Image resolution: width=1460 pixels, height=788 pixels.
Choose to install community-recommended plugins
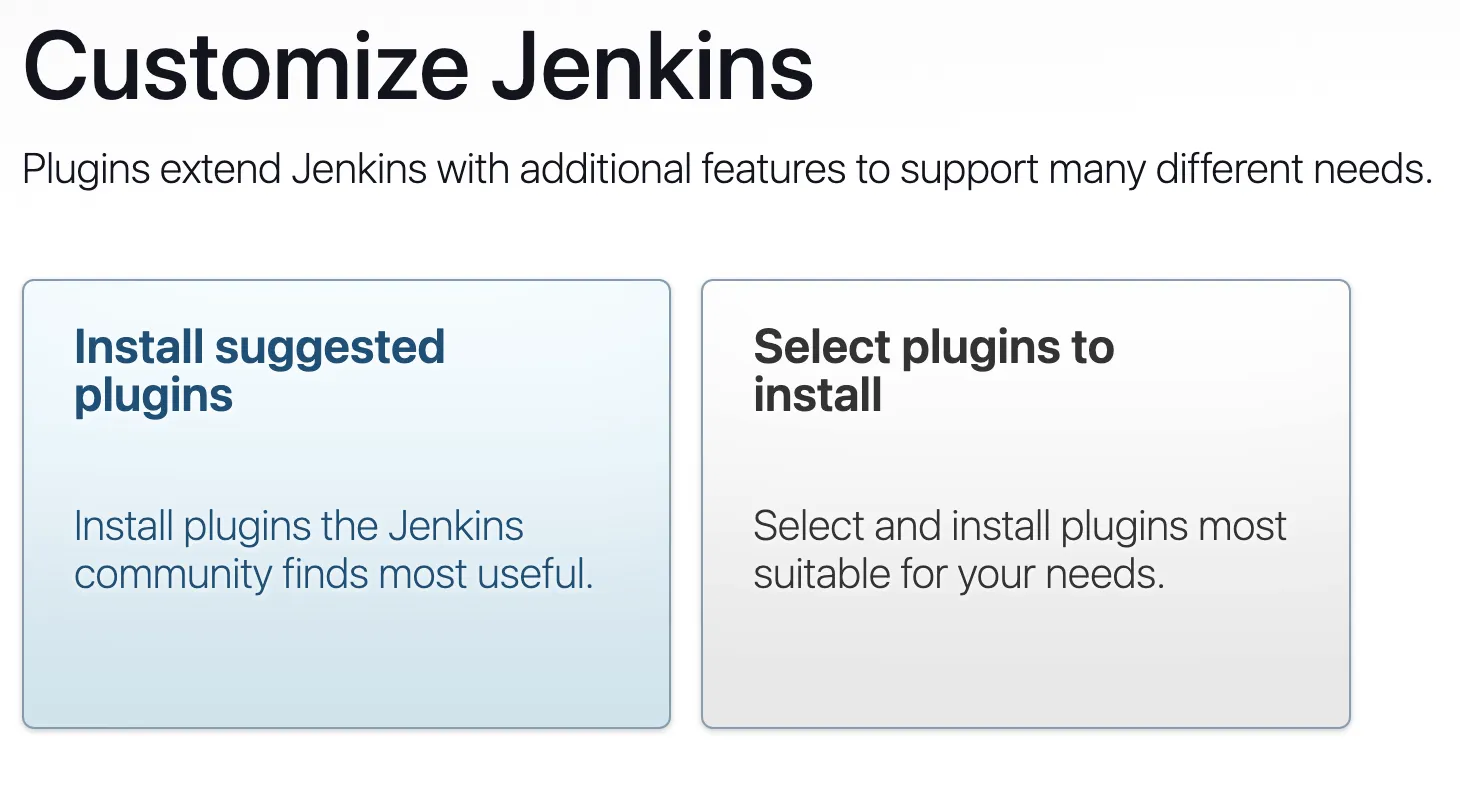tap(346, 500)
